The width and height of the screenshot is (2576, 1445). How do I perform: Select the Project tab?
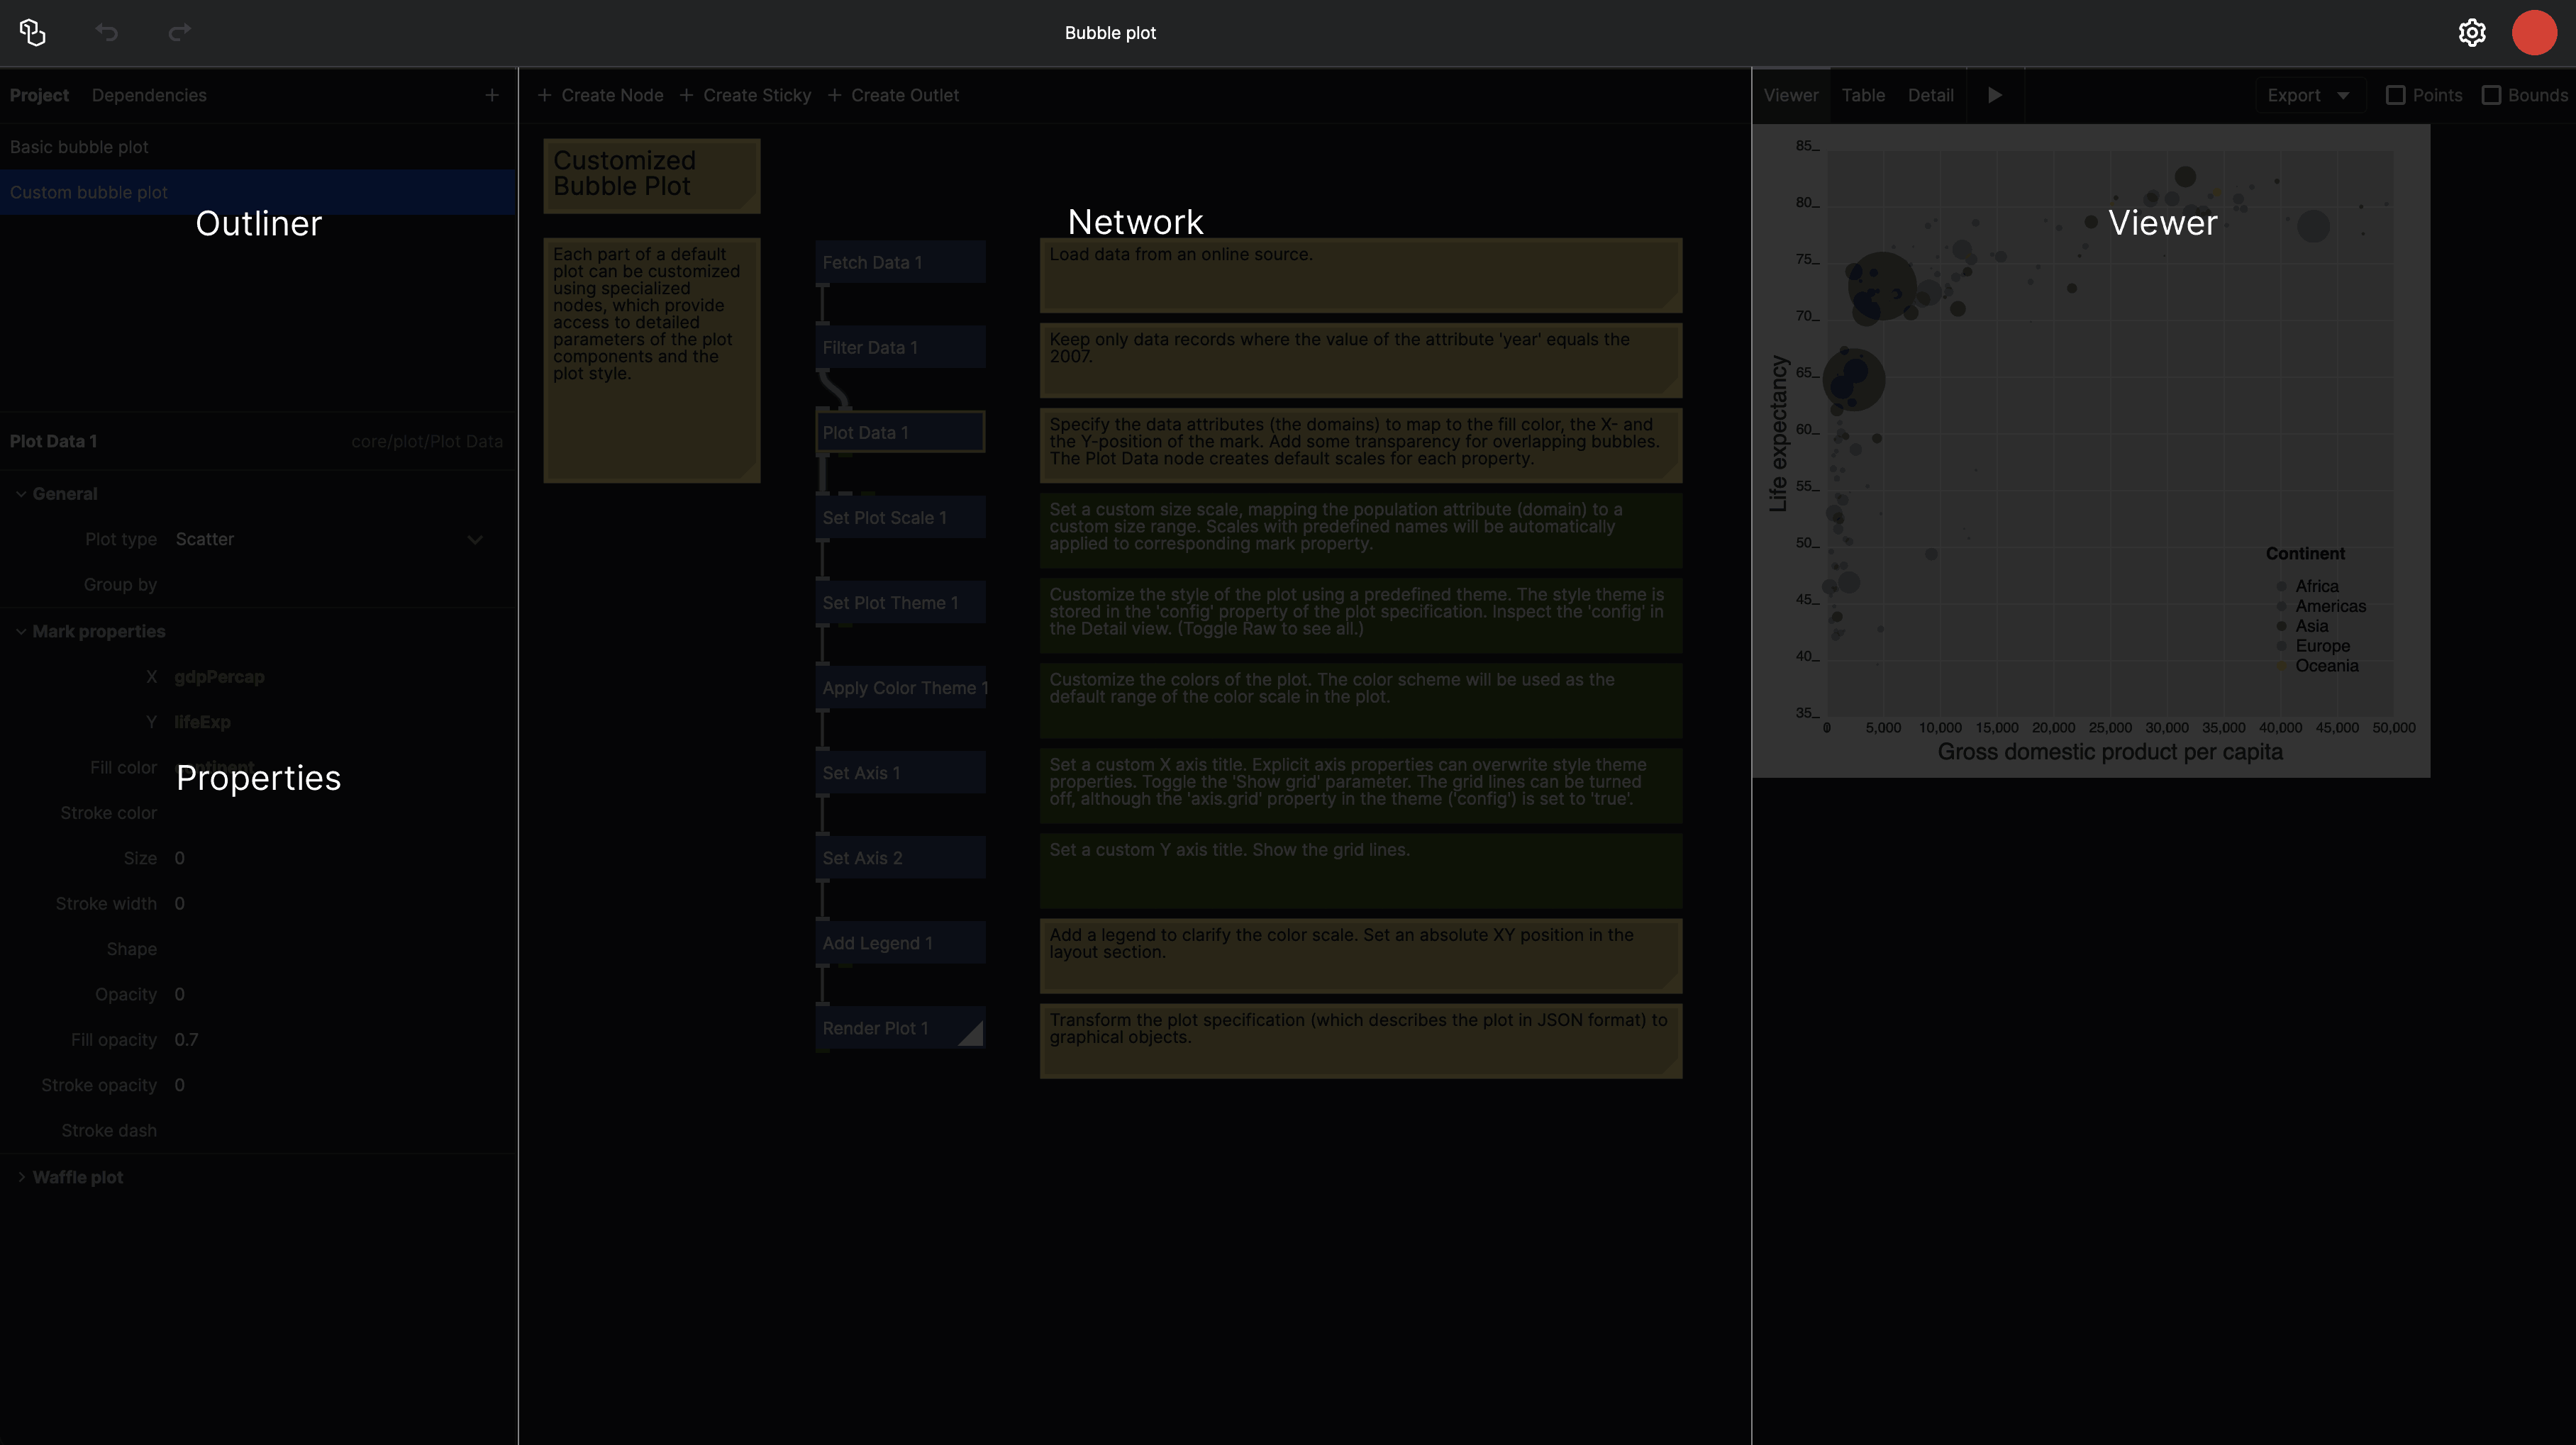click(x=39, y=95)
